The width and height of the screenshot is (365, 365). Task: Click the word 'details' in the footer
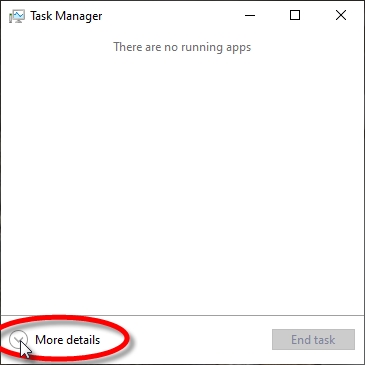pyautogui.click(x=82, y=340)
